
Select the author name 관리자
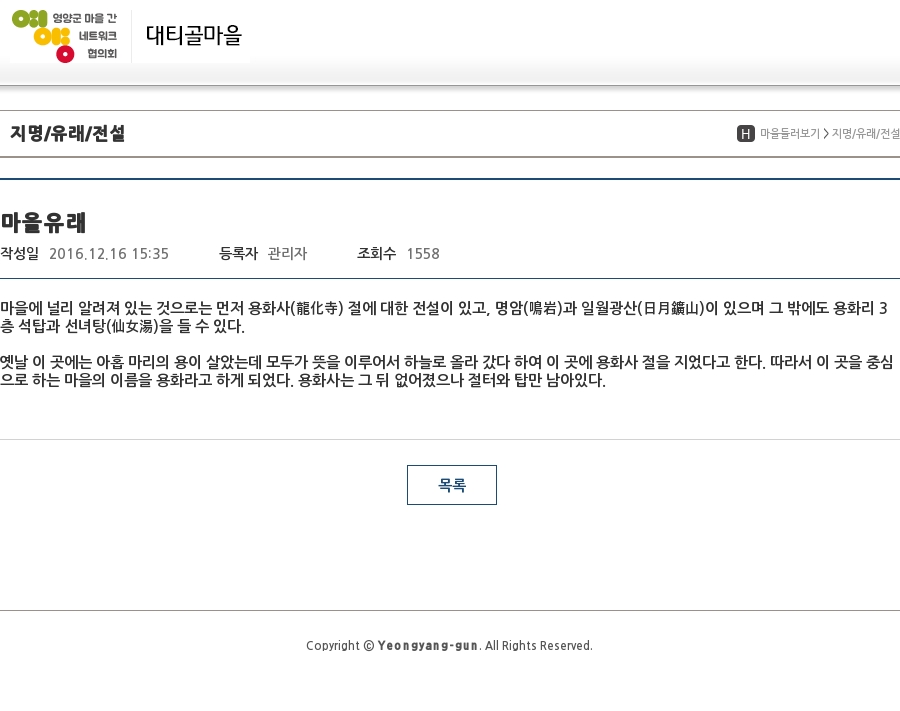click(288, 254)
